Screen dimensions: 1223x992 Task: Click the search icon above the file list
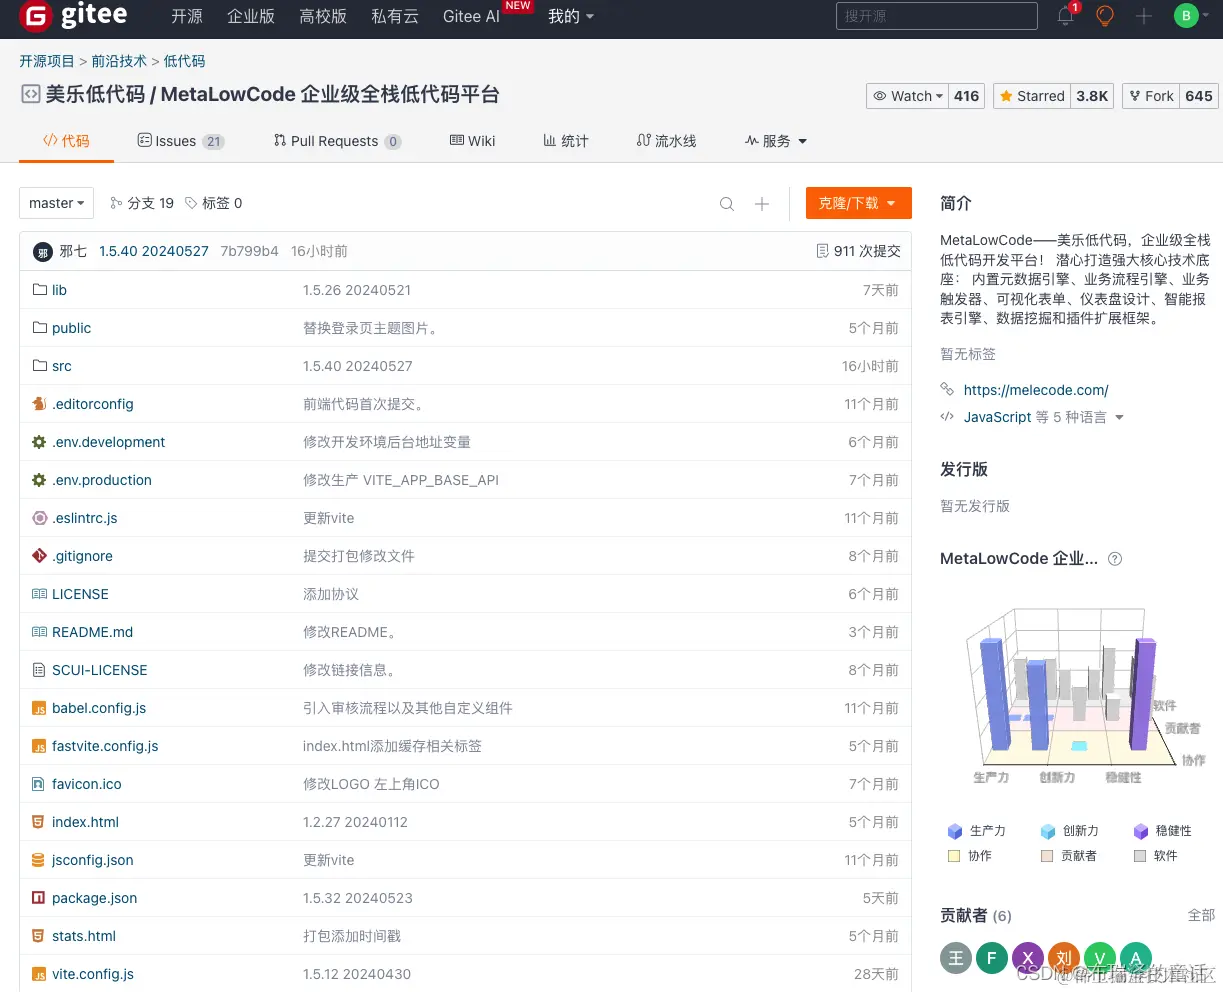tap(727, 203)
